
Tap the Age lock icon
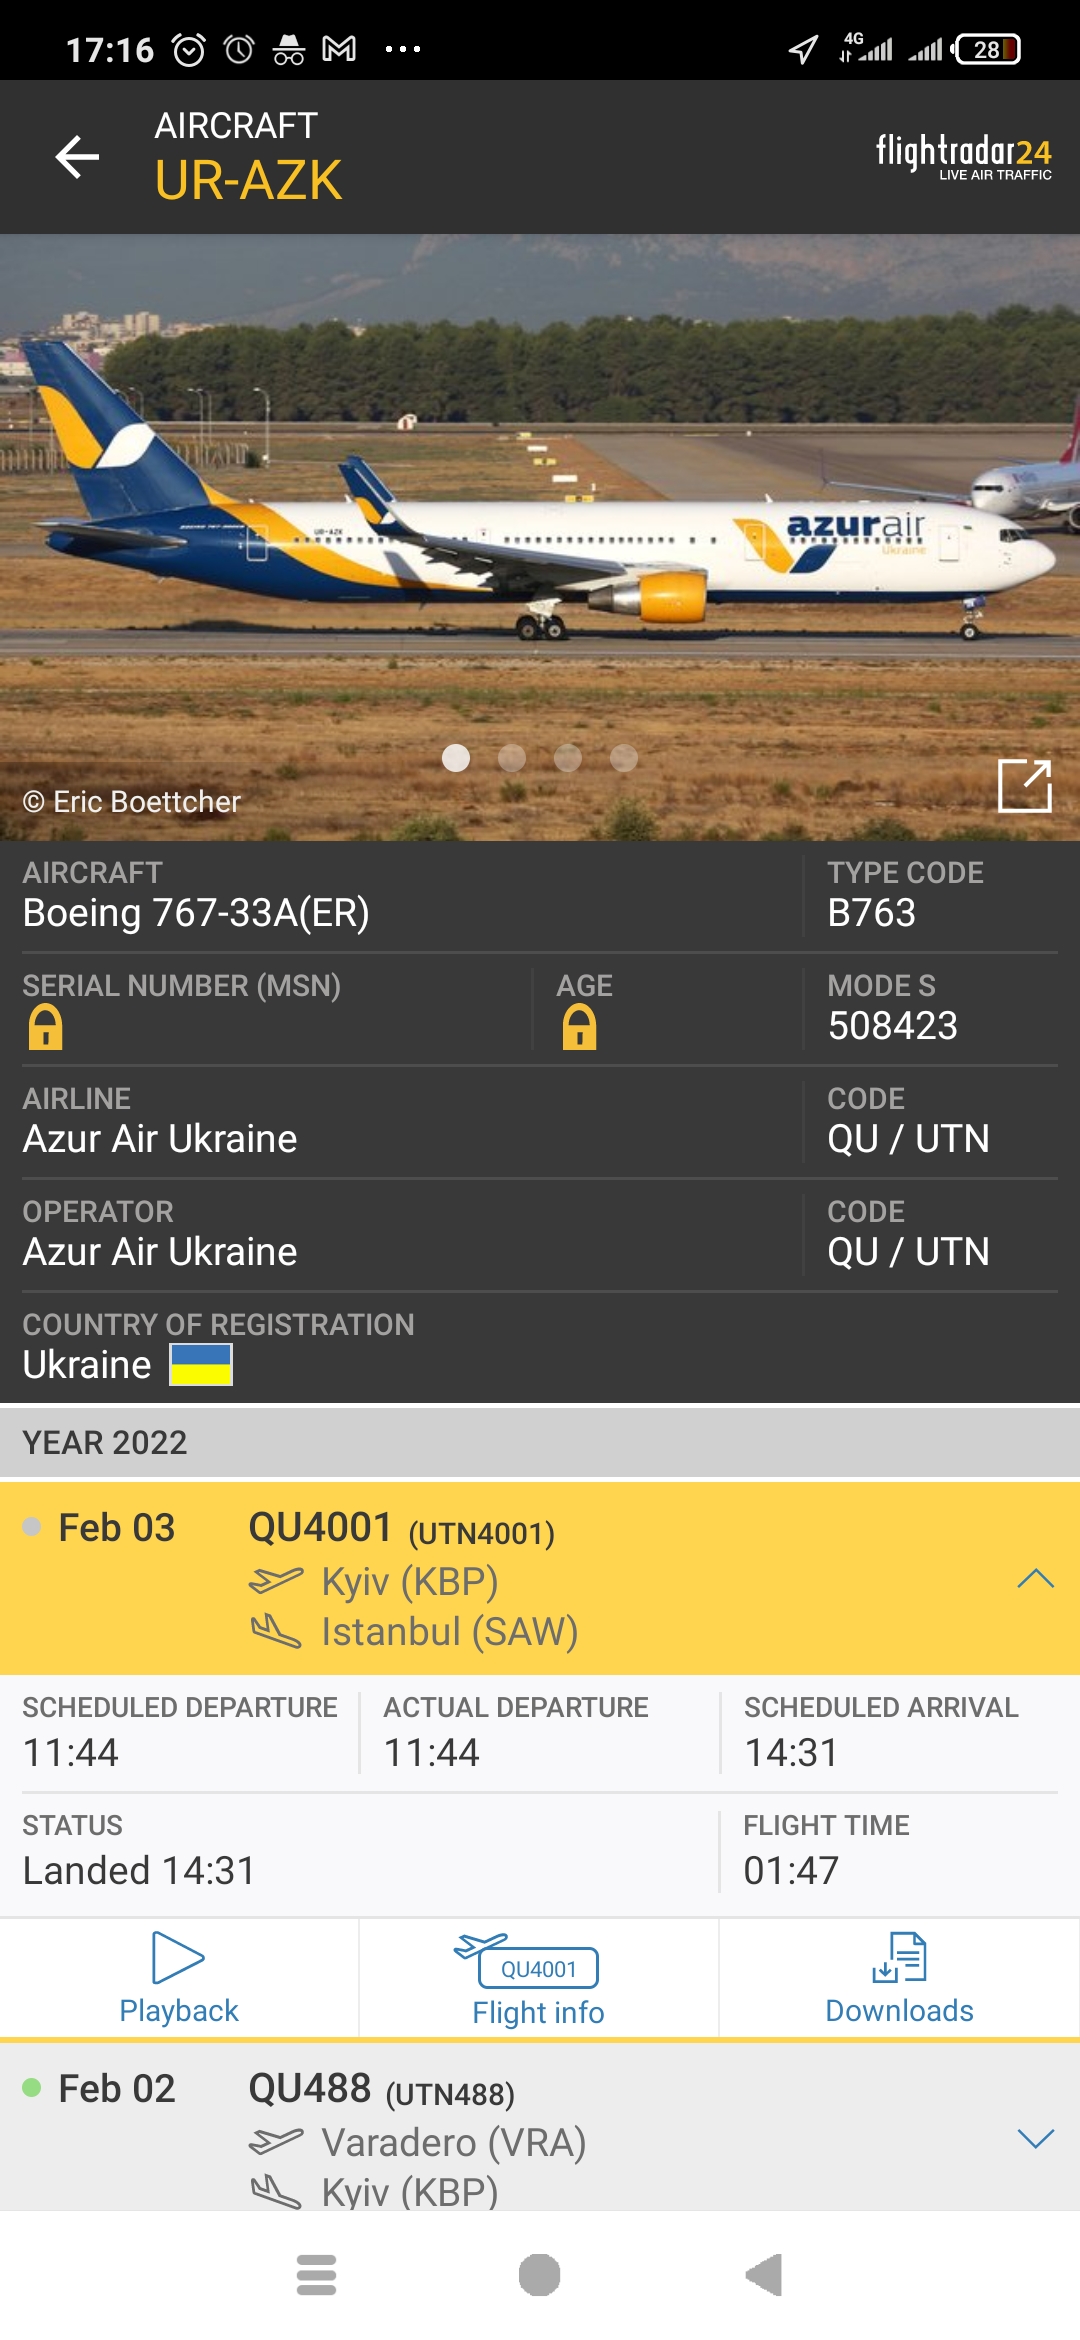[x=579, y=1027]
